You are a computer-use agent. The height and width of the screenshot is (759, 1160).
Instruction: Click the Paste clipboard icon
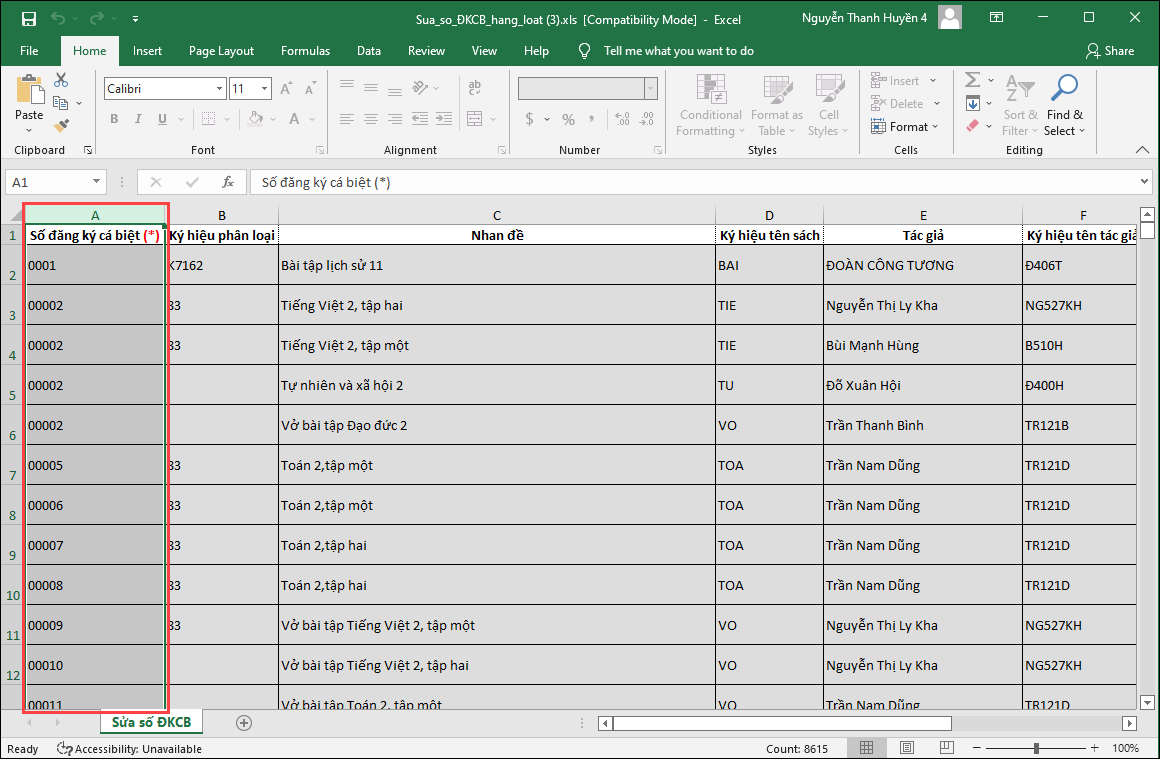29,91
